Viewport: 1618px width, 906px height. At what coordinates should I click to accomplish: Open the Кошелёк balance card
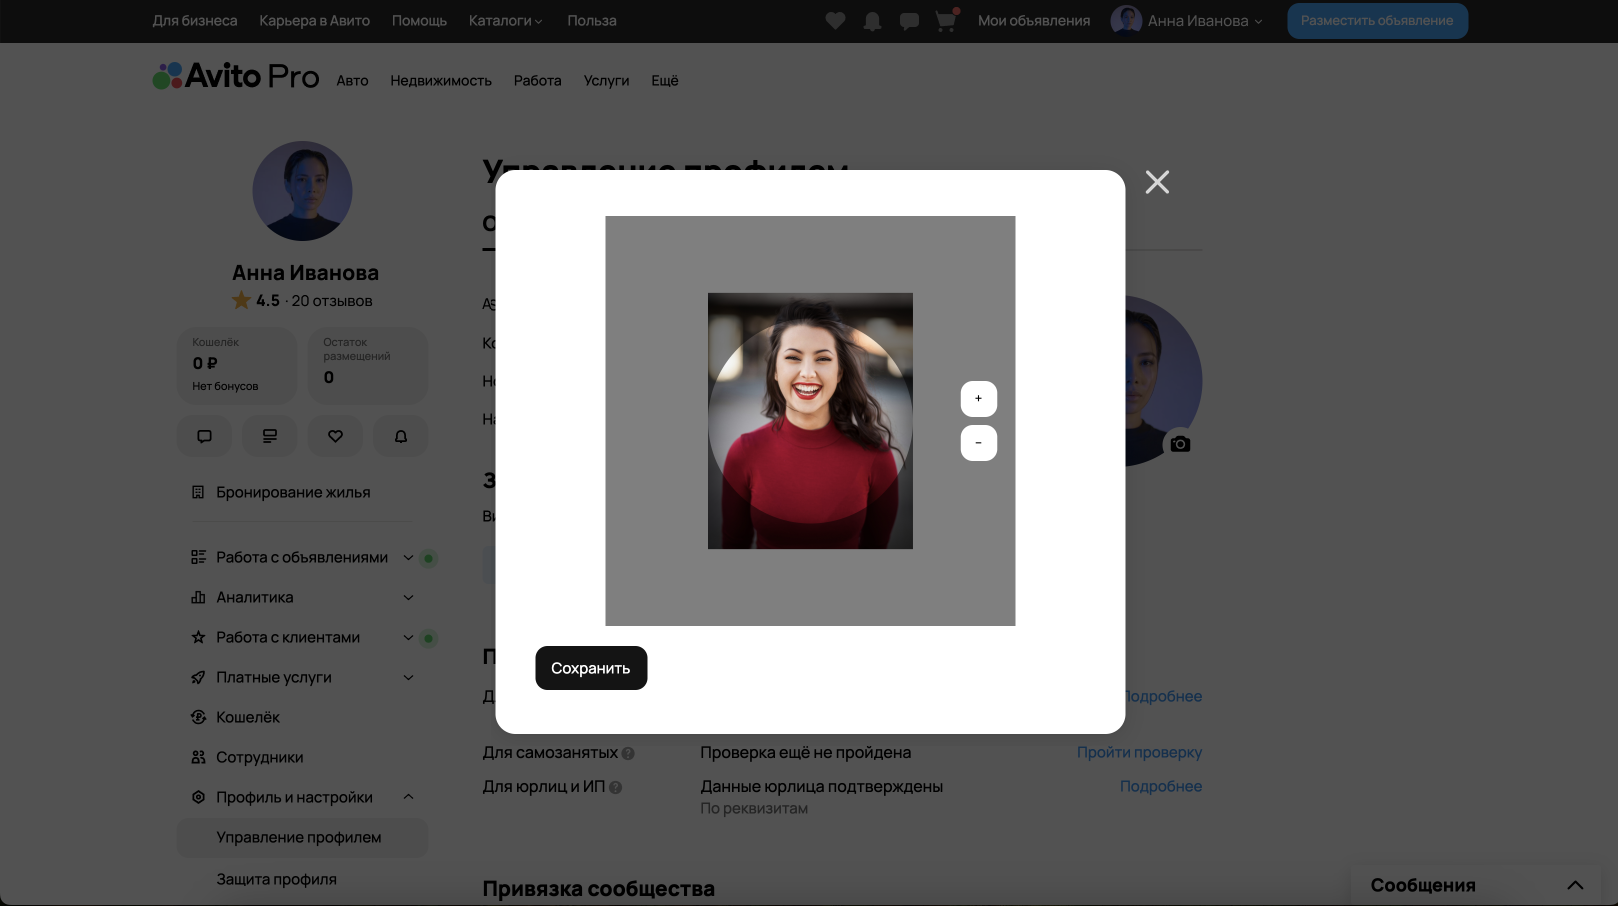[237, 365]
